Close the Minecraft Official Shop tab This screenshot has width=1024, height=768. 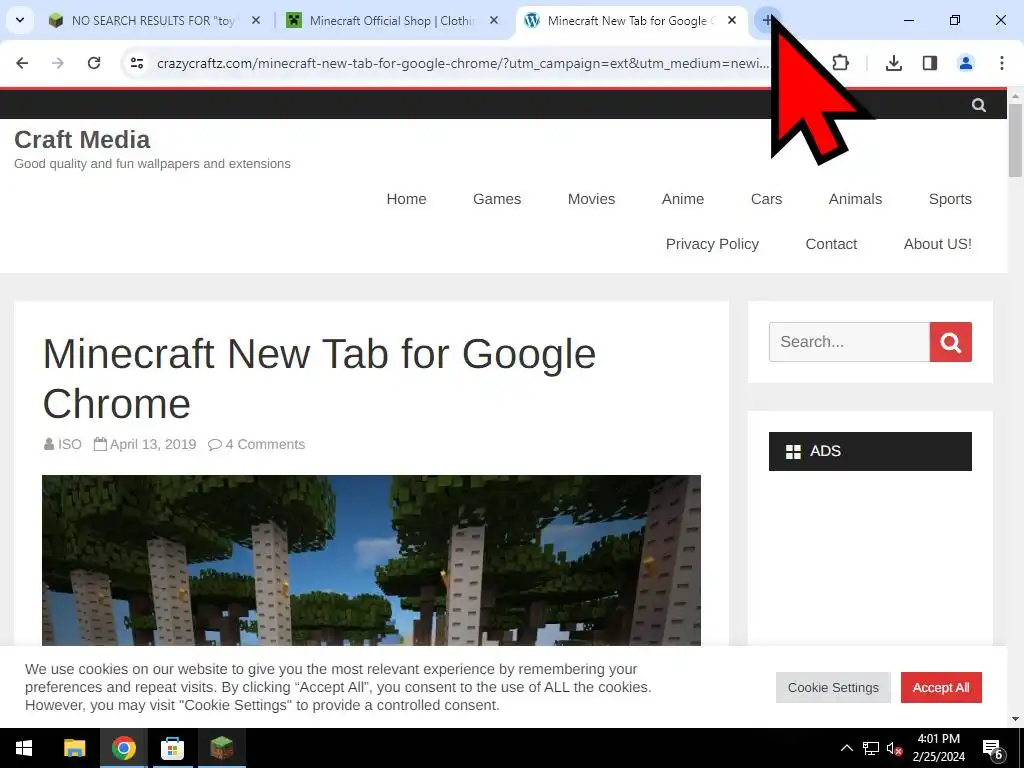click(494, 21)
